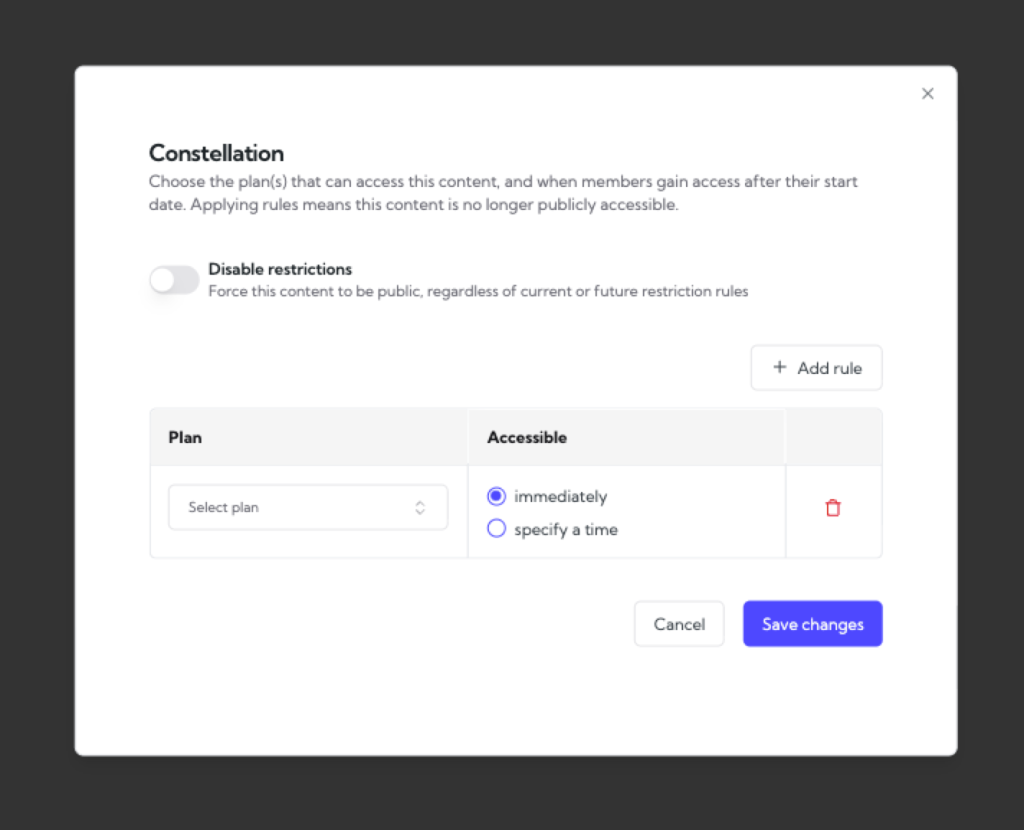Click the up-down chevron in the plan selector
Screen dimensions: 1024x830
[419, 507]
